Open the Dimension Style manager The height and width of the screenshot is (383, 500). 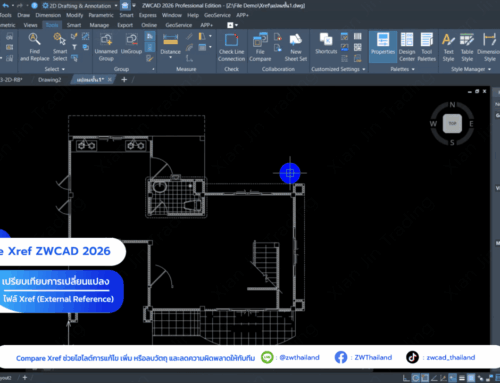click(489, 47)
